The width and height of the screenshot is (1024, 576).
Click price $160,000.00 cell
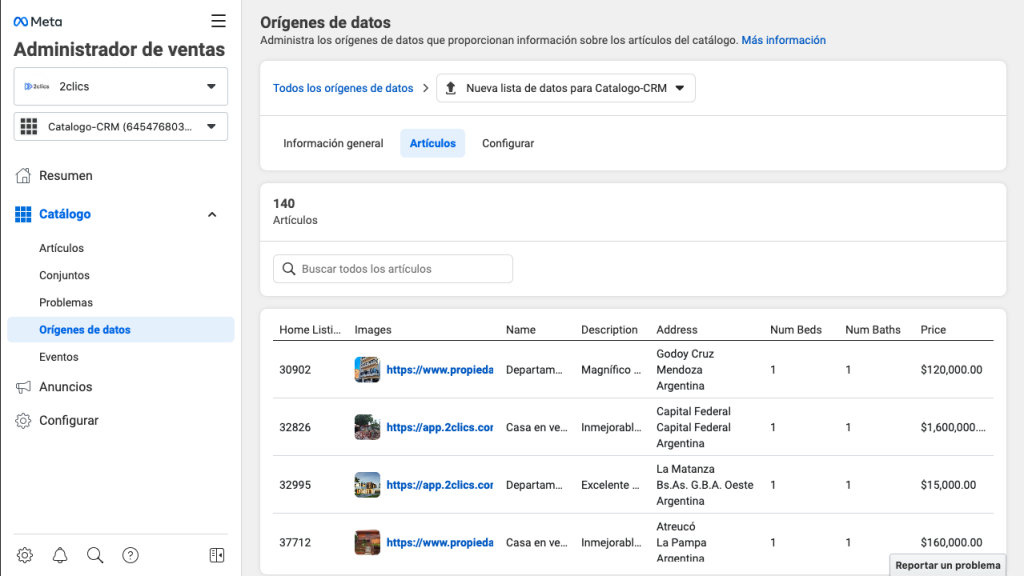tap(952, 542)
